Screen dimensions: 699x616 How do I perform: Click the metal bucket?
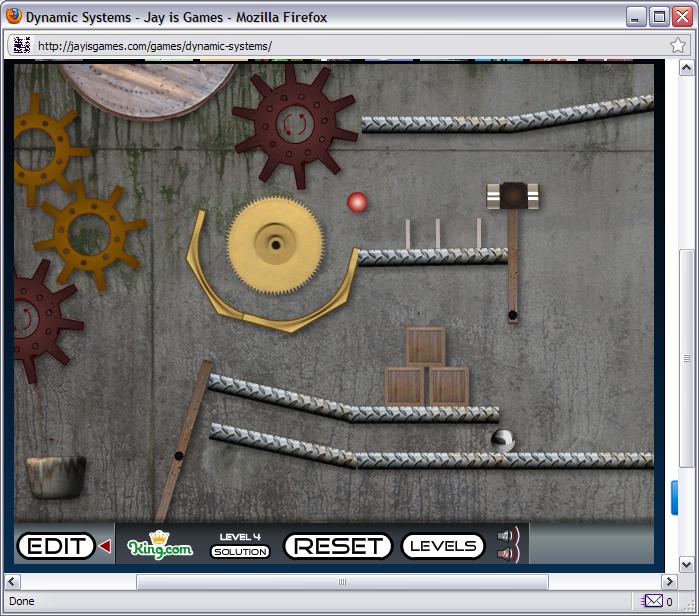coord(55,476)
